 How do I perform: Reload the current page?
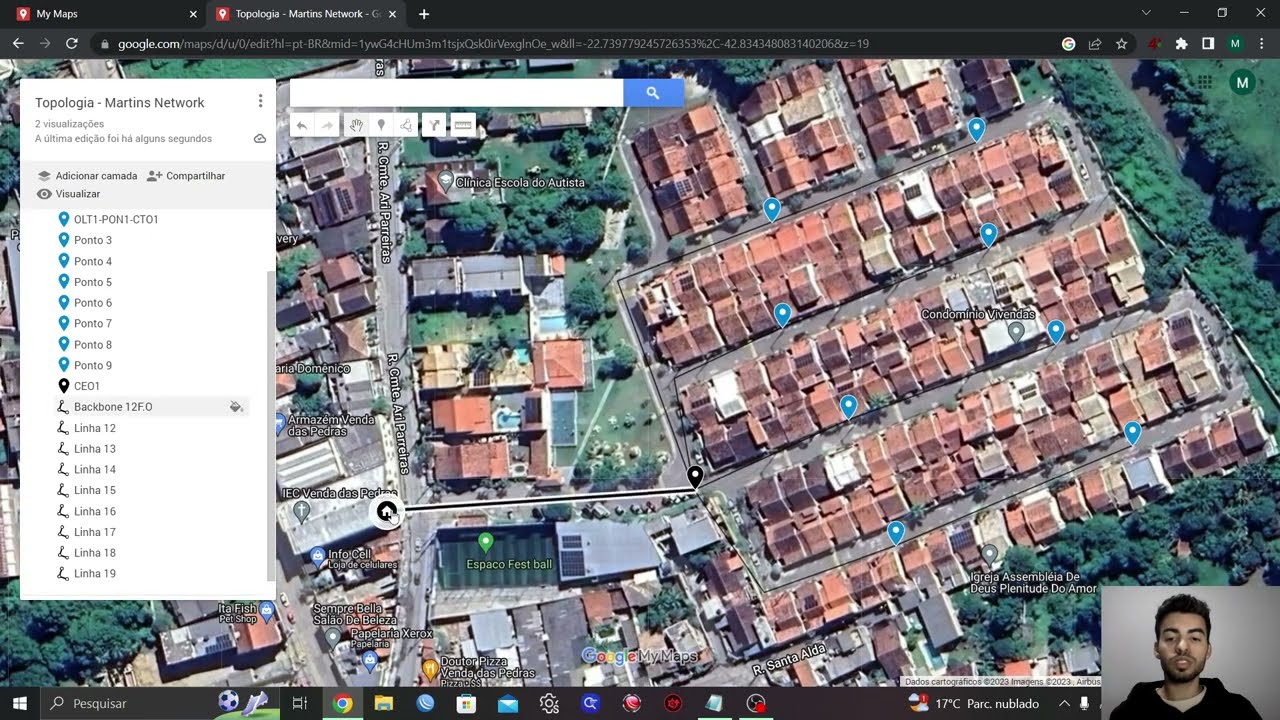coord(72,44)
